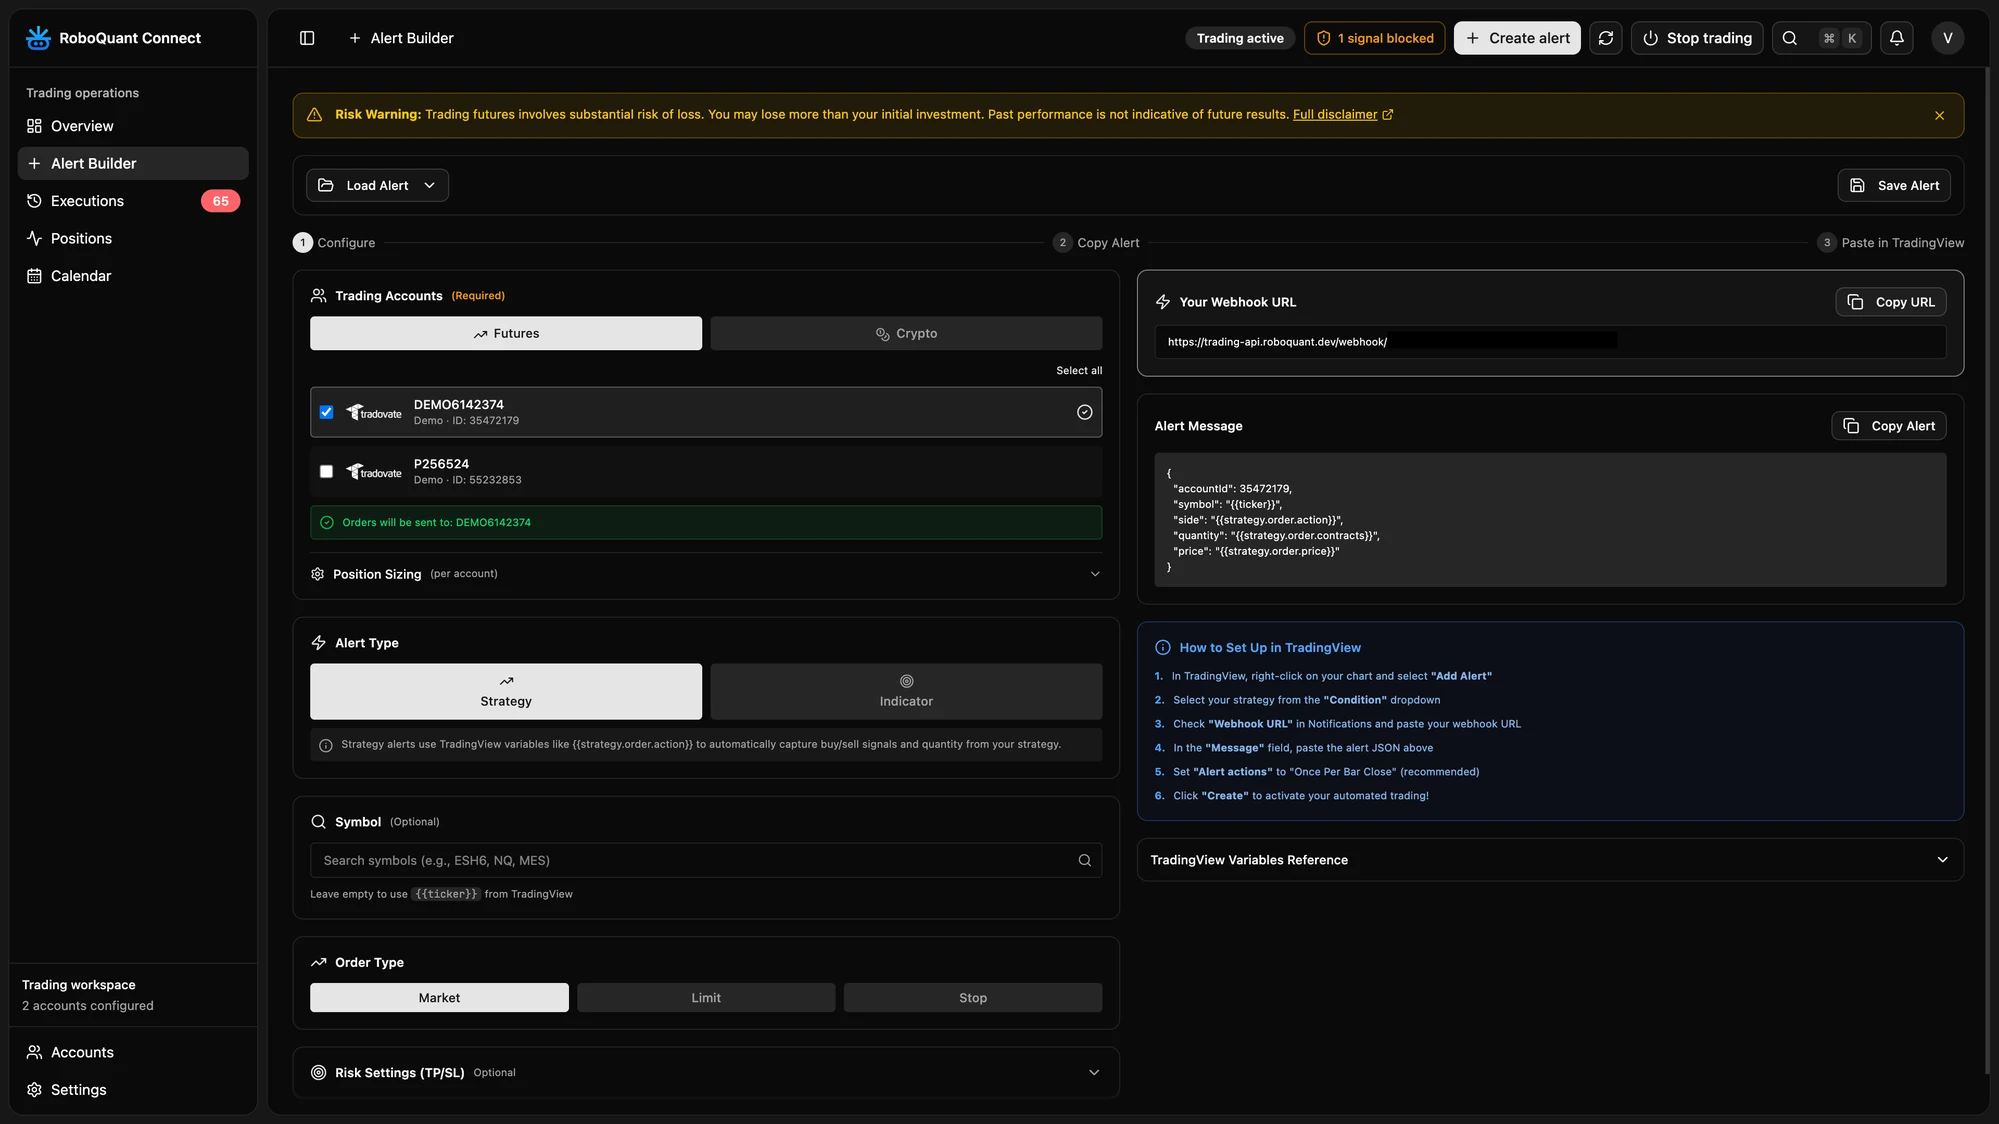The image size is (1999, 1124).
Task: Open notifications bell
Action: tap(1897, 38)
